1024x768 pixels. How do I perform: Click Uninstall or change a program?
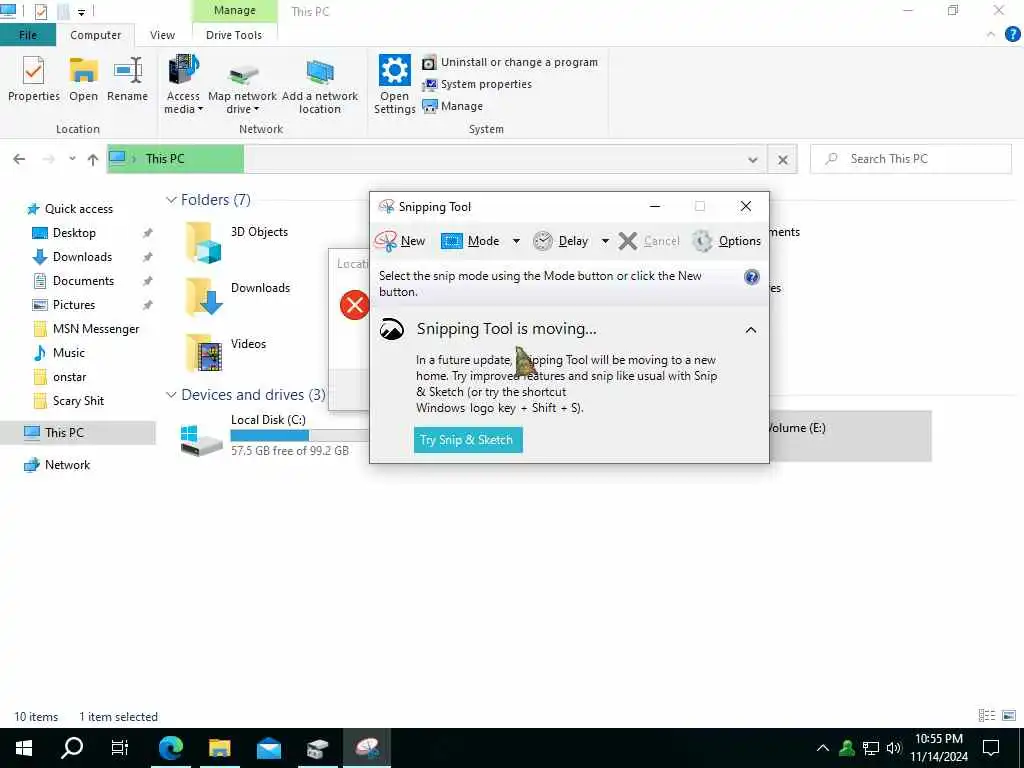click(509, 62)
